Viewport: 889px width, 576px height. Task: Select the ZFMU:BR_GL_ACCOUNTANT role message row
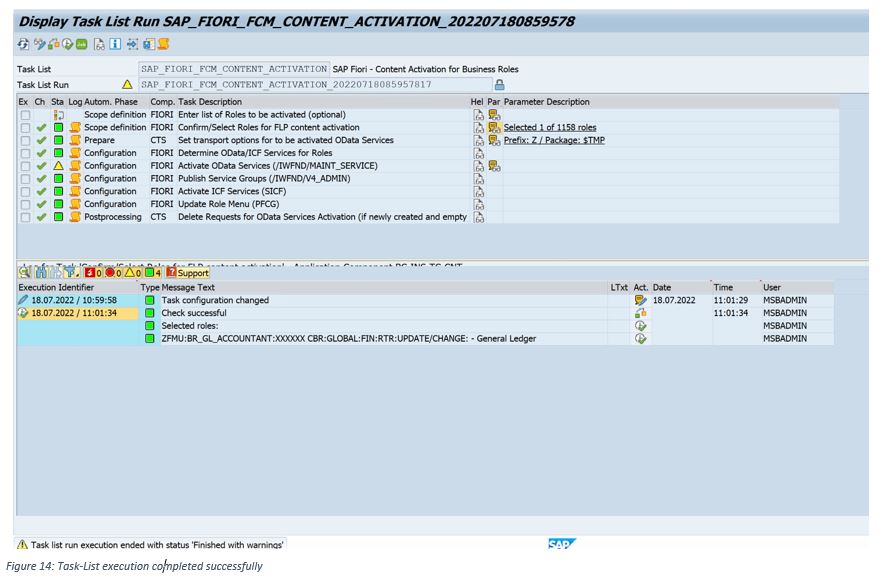pyautogui.click(x=349, y=338)
